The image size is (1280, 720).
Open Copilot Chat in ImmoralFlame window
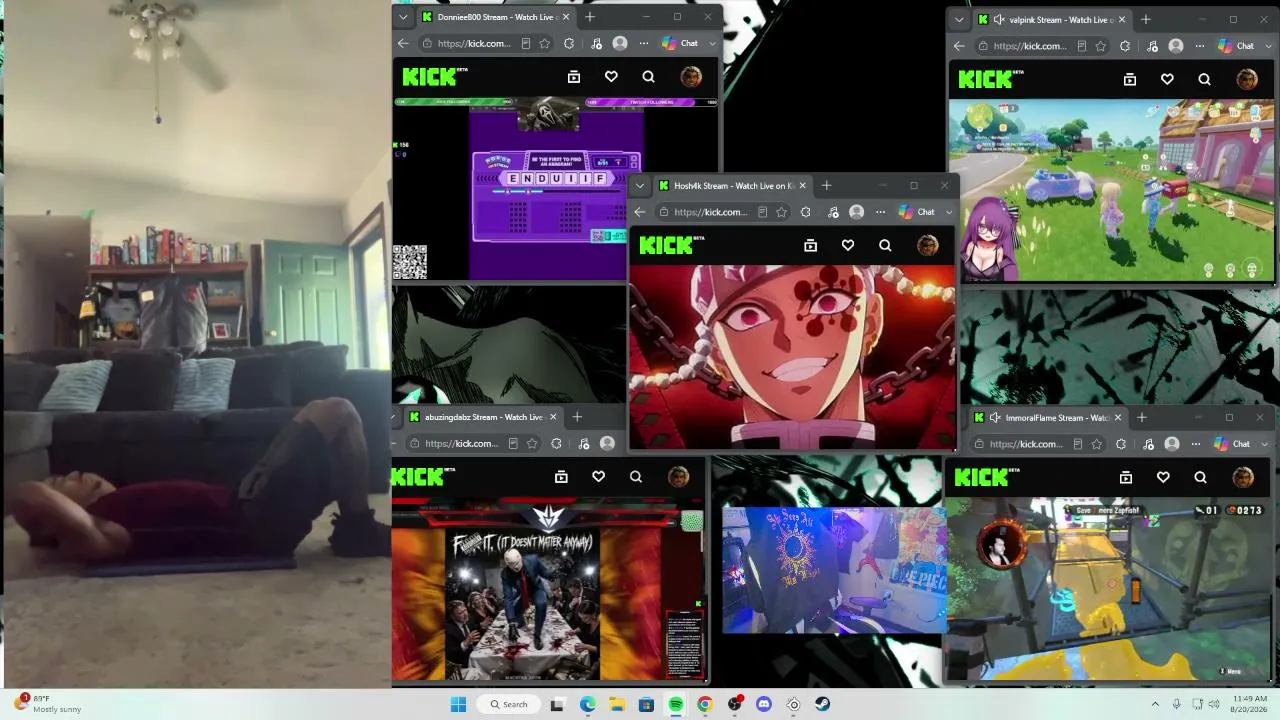coord(1233,444)
